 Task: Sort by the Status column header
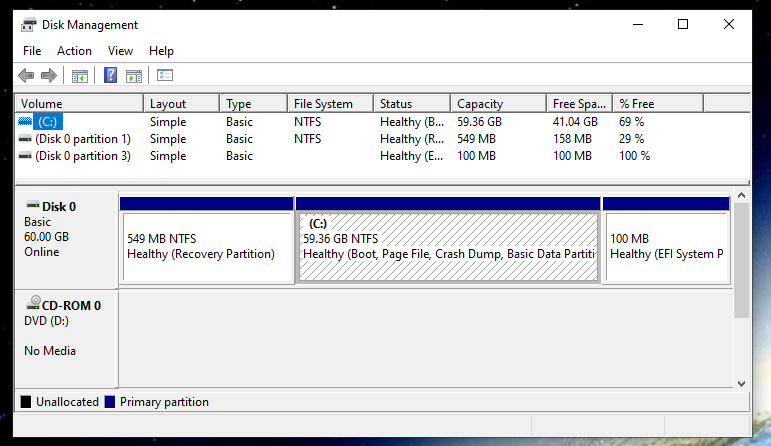412,104
